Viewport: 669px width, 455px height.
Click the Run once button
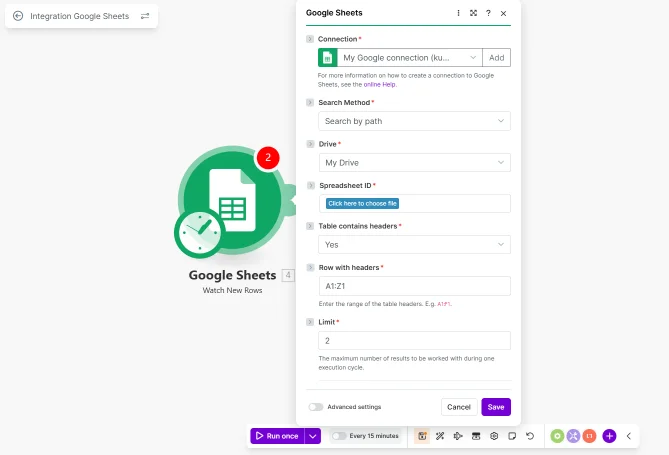click(277, 436)
